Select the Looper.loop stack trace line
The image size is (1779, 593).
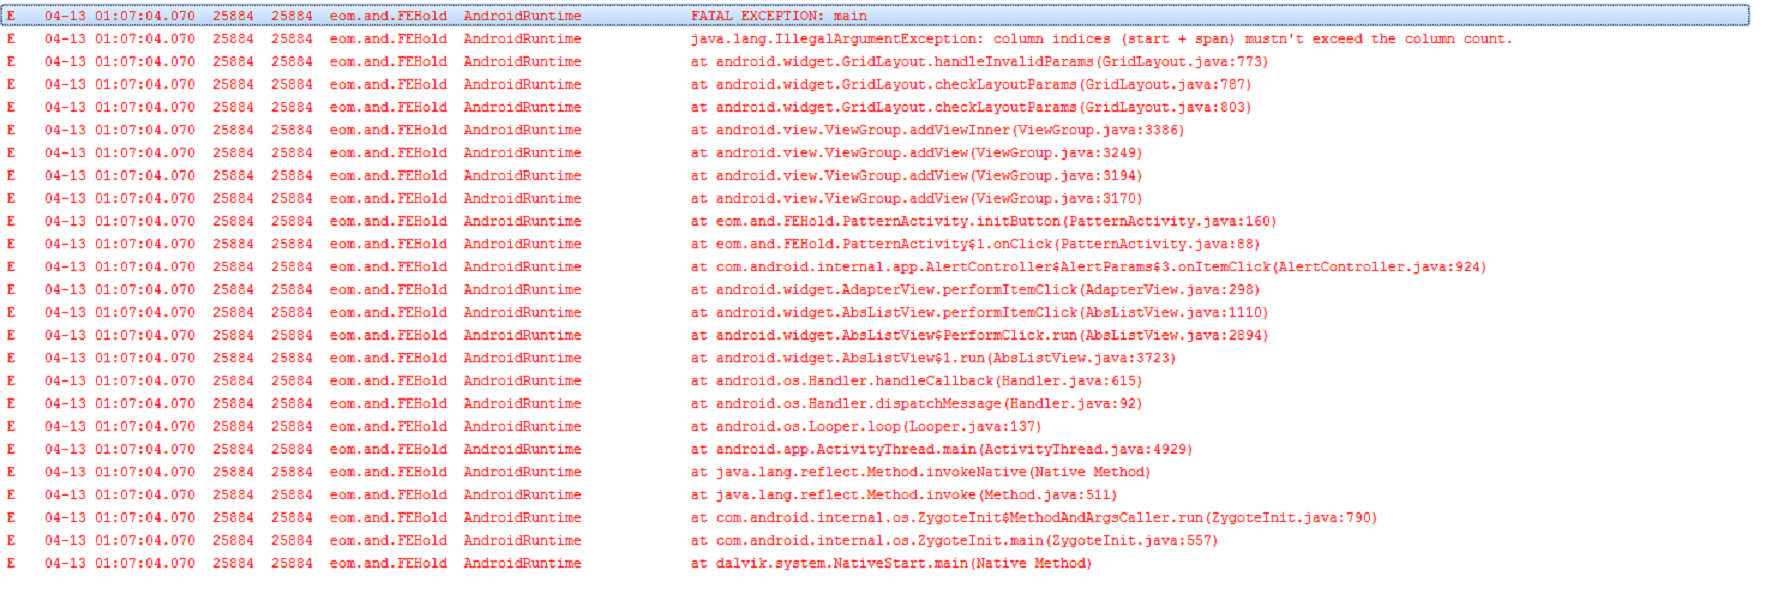pos(864,427)
